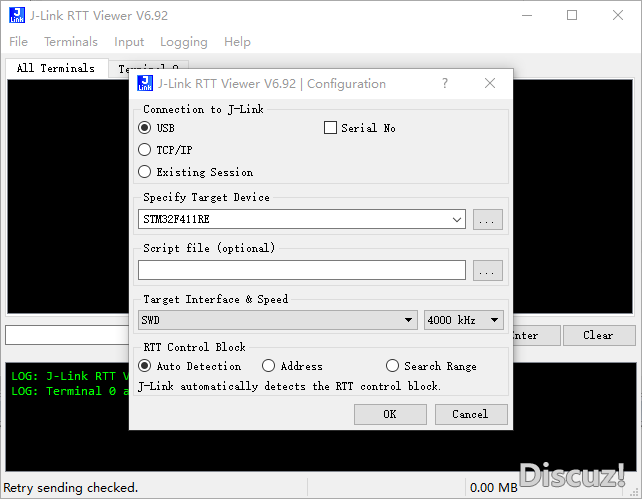Open the Input menu

(129, 42)
